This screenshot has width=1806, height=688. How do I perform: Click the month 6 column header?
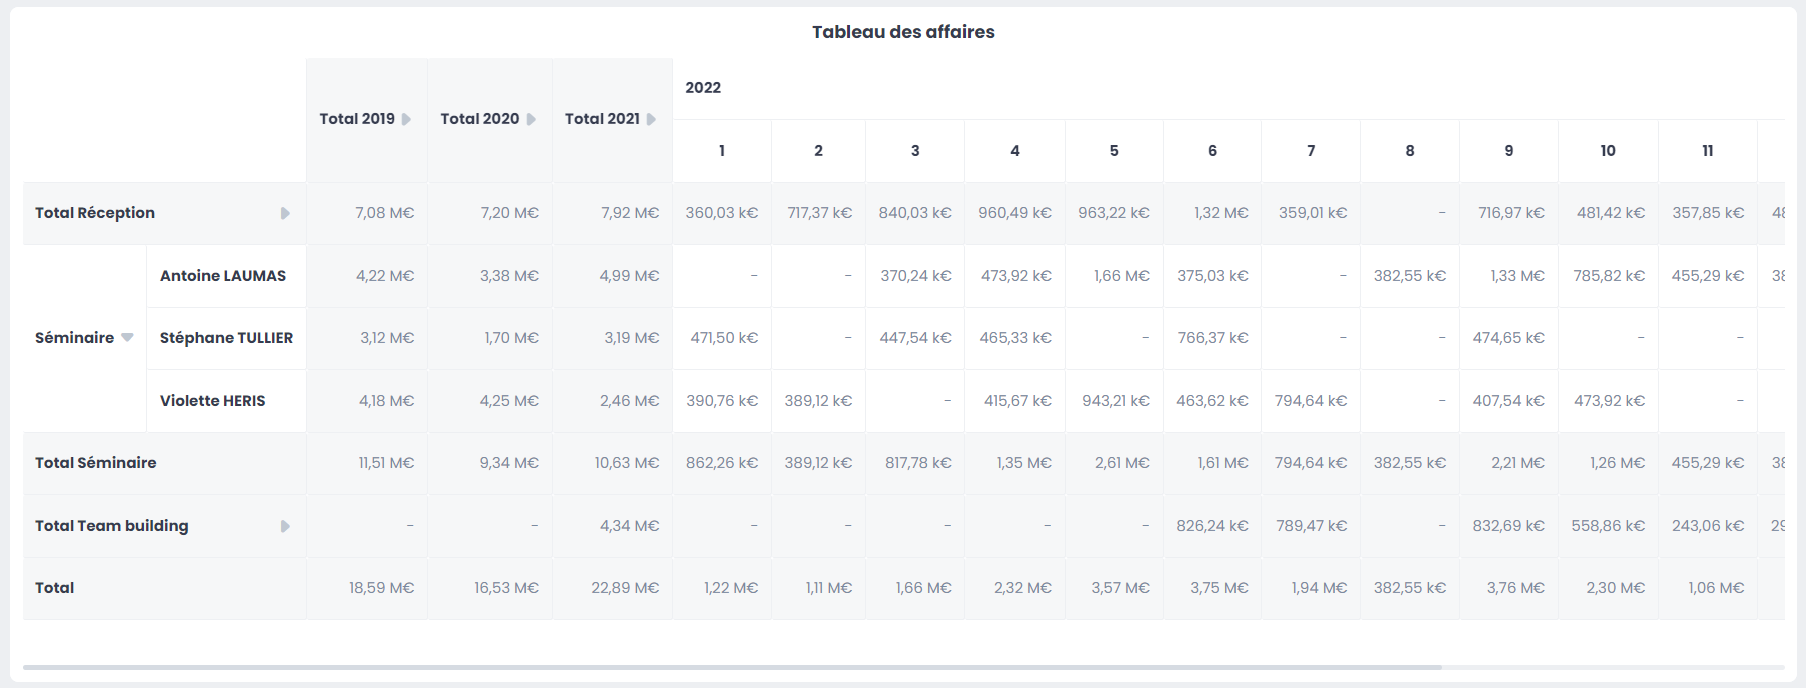pos(1212,151)
